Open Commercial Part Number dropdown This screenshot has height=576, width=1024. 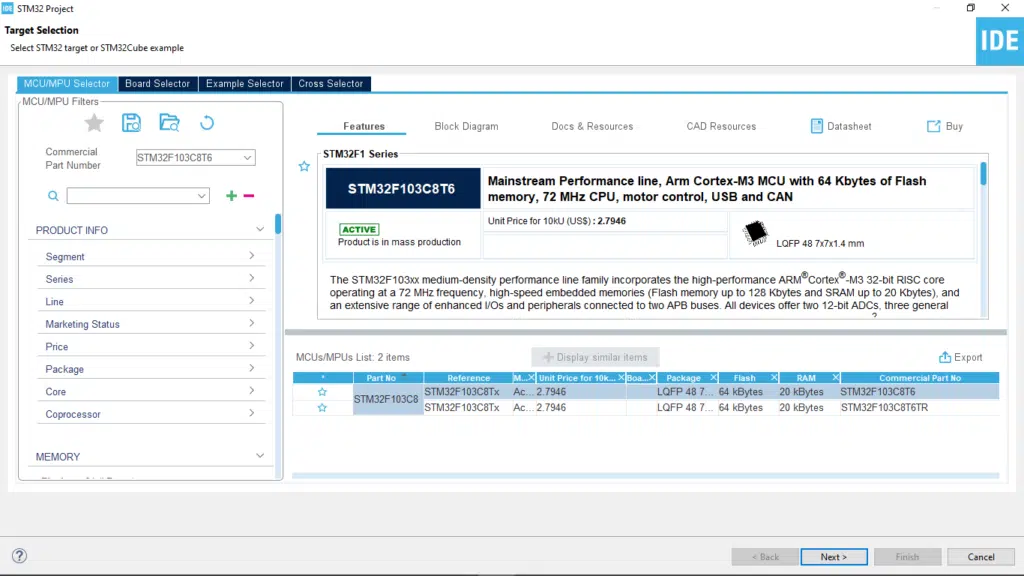coord(248,157)
